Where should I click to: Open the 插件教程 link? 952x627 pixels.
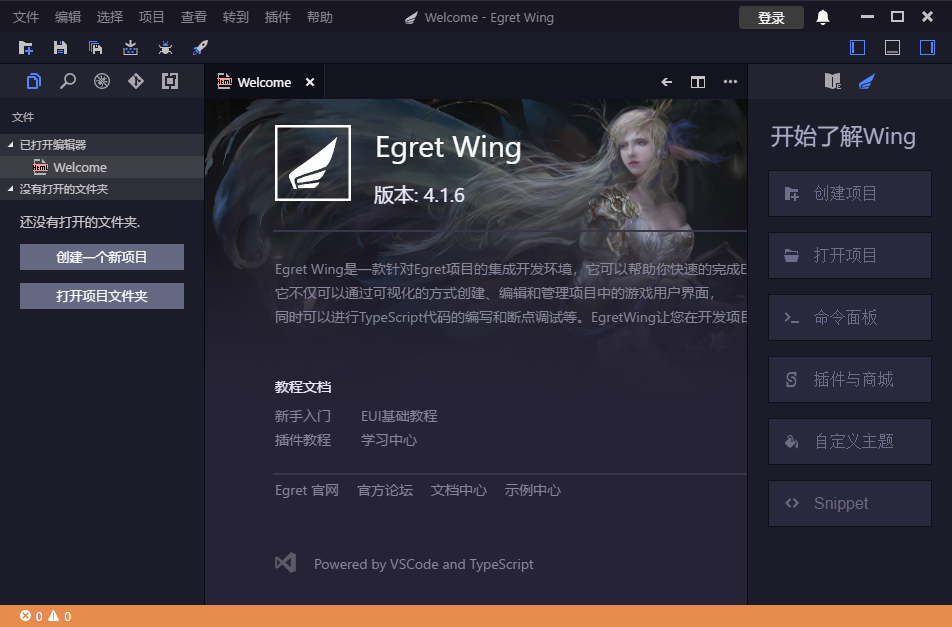pyautogui.click(x=302, y=440)
